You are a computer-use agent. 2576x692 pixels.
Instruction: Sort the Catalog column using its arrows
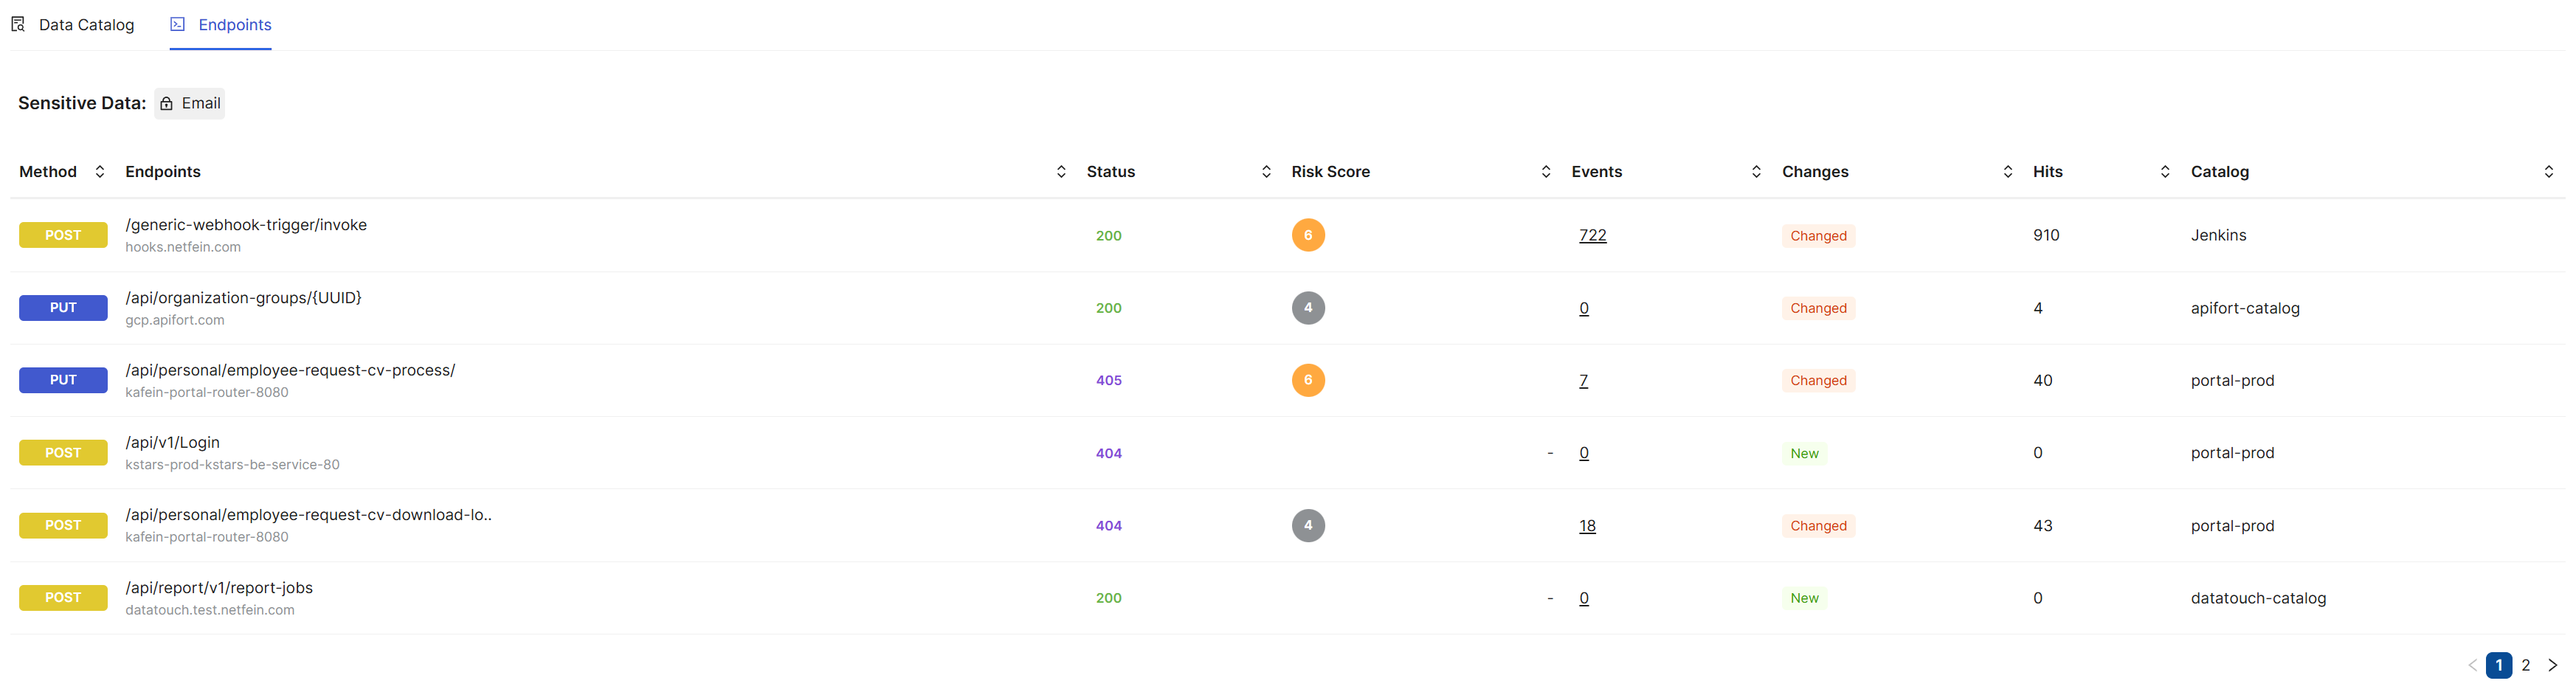point(2549,172)
